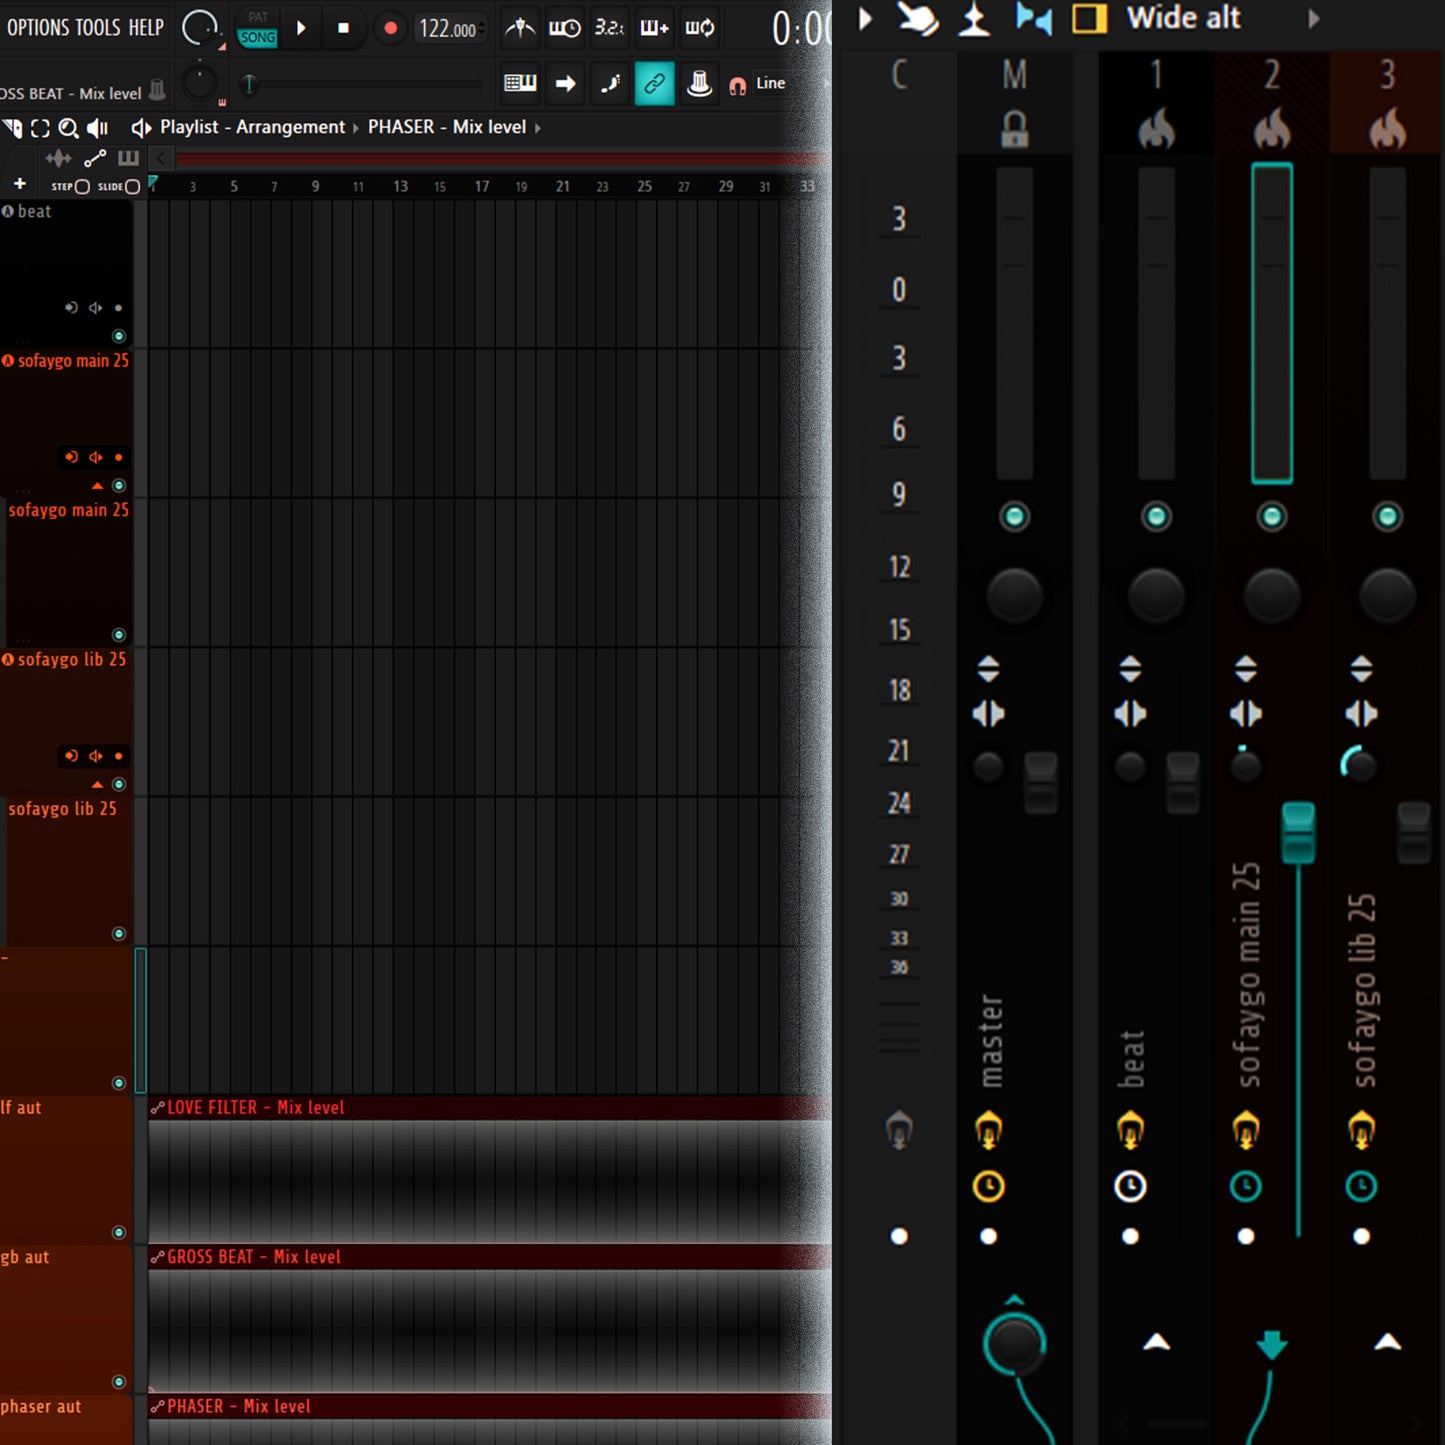Click the mixer meter wave view icon
Screen dimensions: 1445x1445
point(974,19)
